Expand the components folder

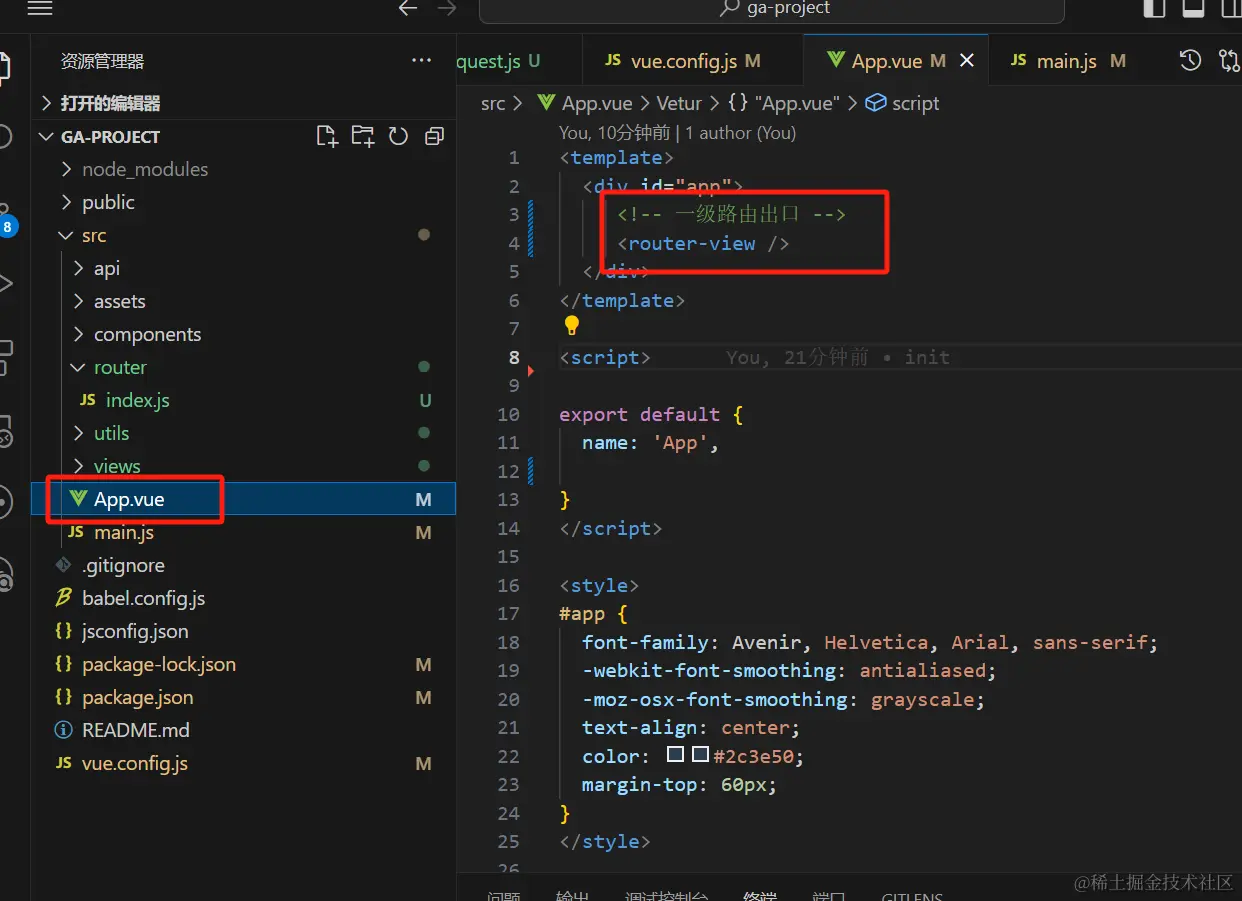(x=147, y=334)
